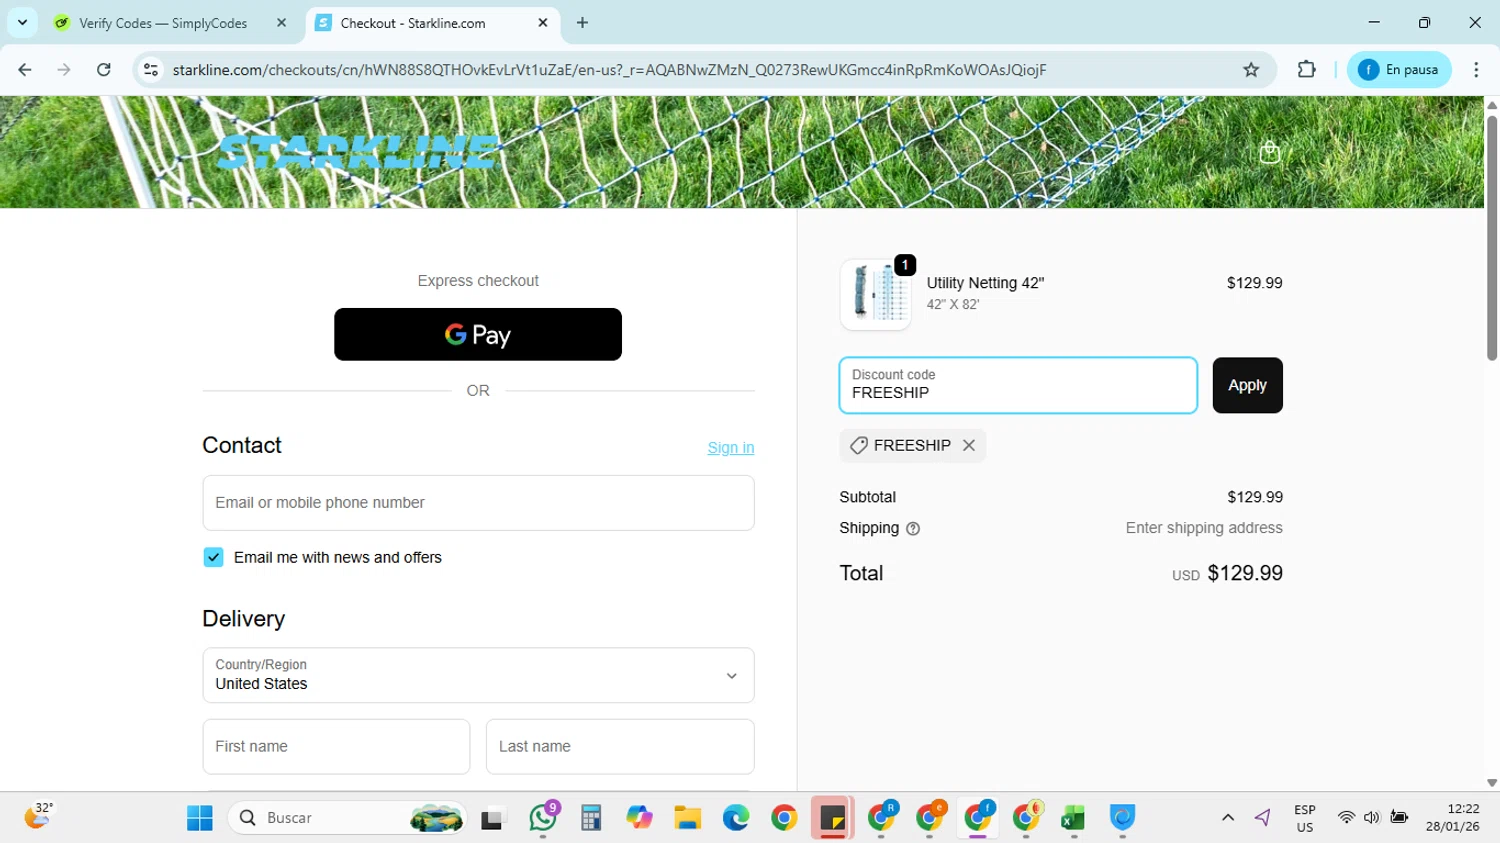The width and height of the screenshot is (1500, 843).
Task: Open the En pausa profile button
Action: [x=1399, y=70]
